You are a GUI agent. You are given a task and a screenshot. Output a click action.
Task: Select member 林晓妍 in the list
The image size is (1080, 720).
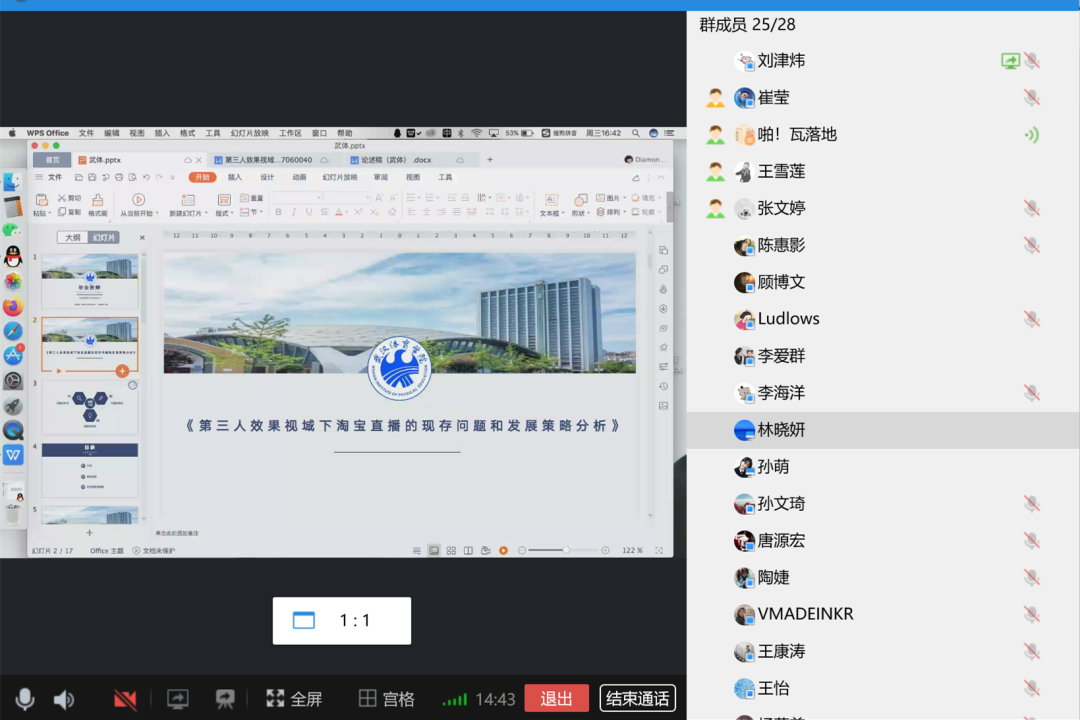click(781, 430)
